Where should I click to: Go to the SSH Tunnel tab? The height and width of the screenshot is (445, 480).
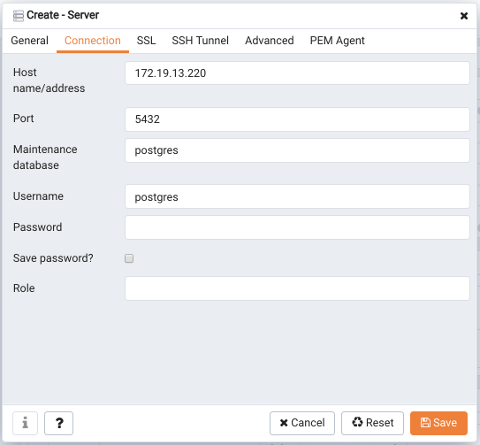[x=200, y=40]
